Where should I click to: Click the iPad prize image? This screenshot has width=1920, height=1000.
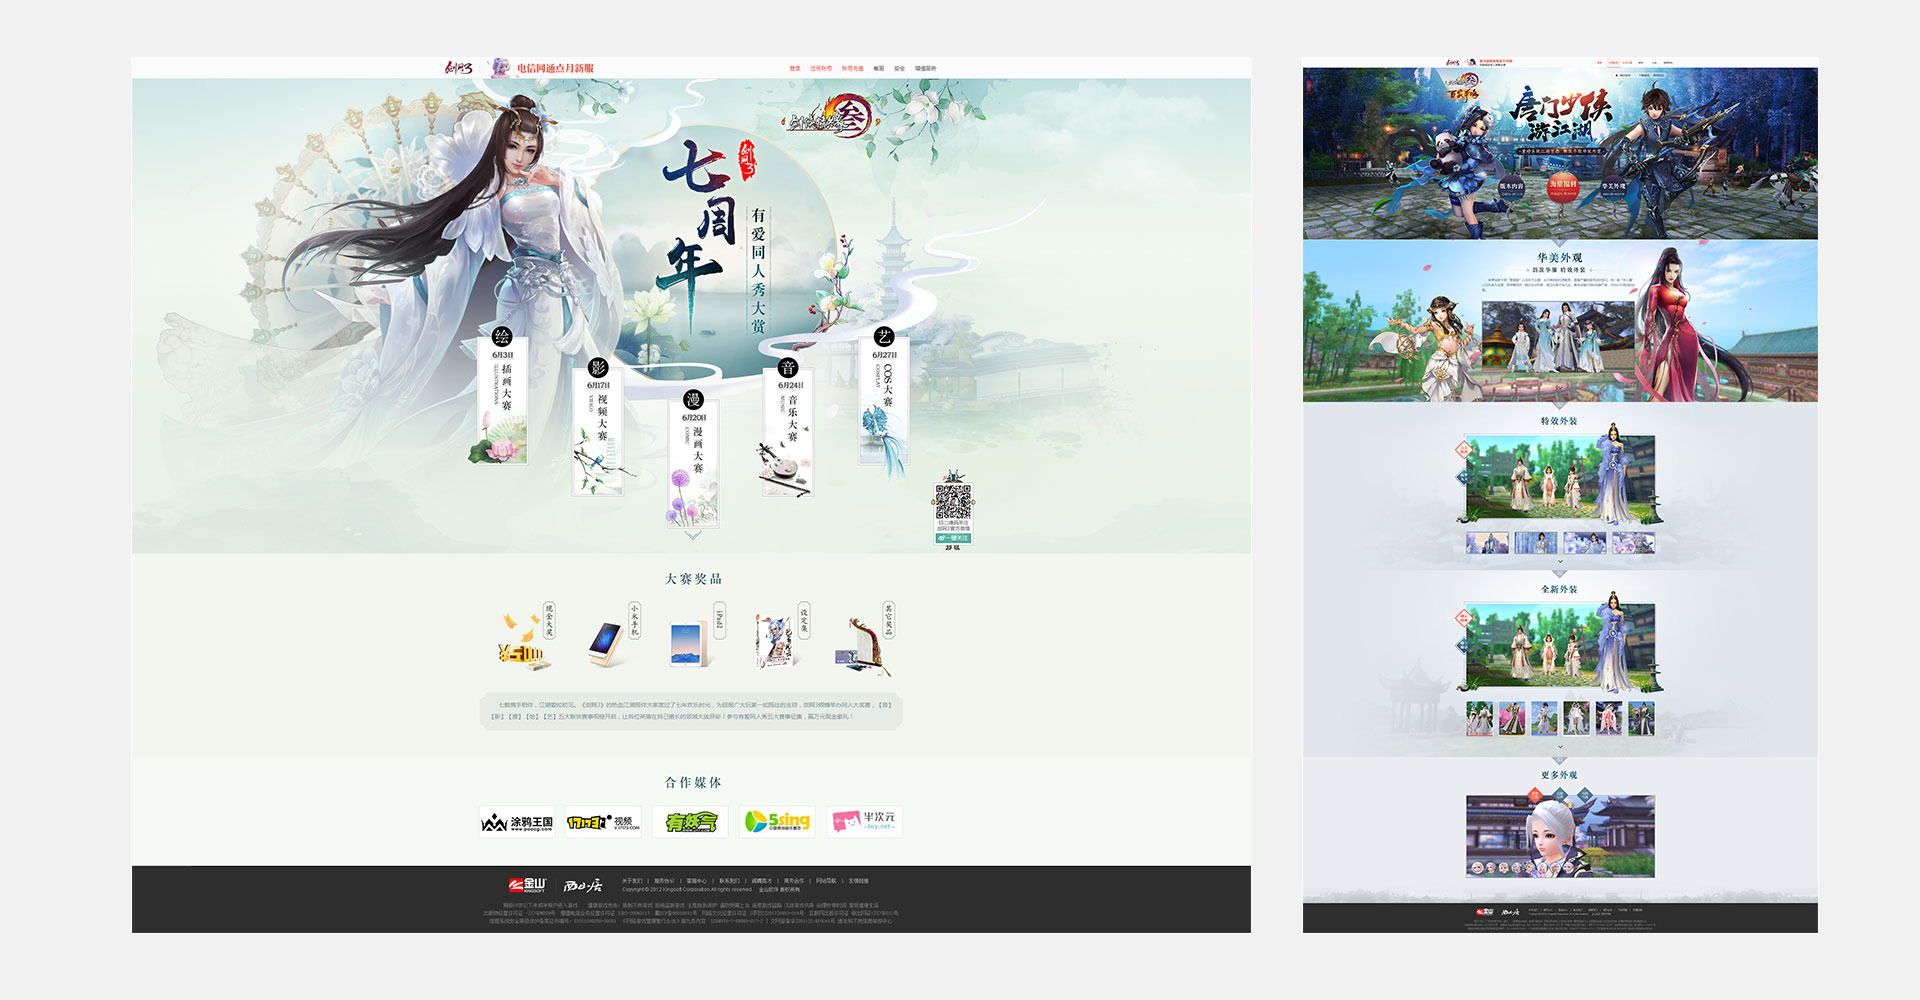coord(691,645)
